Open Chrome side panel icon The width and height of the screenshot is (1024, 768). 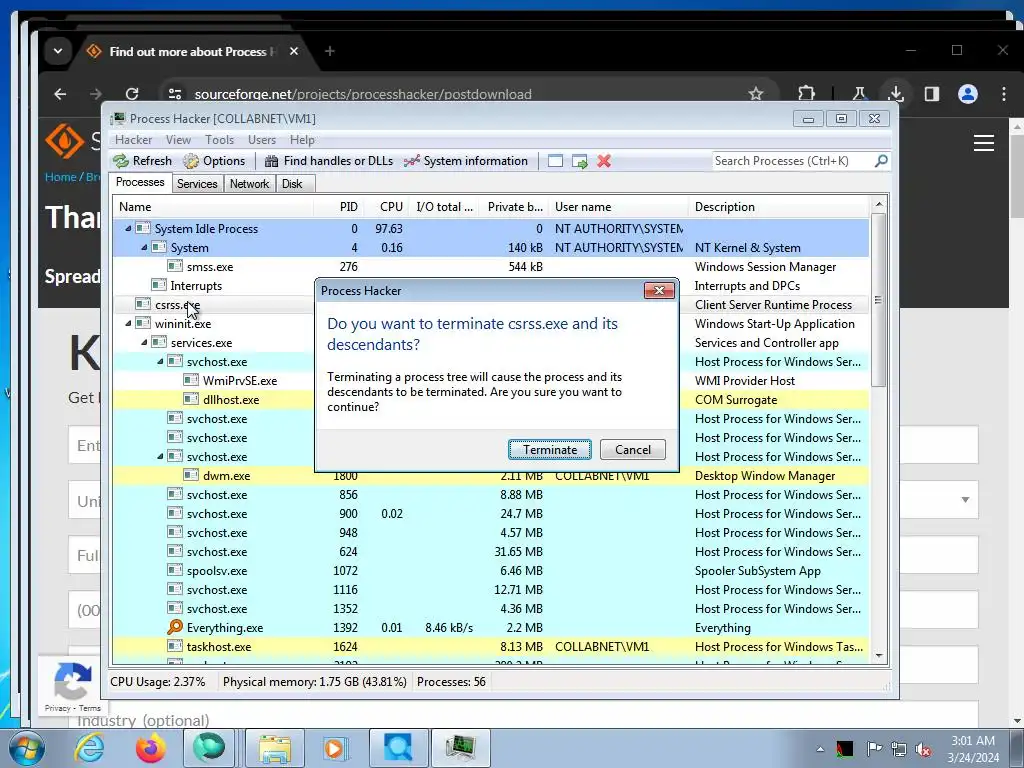pos(932,94)
